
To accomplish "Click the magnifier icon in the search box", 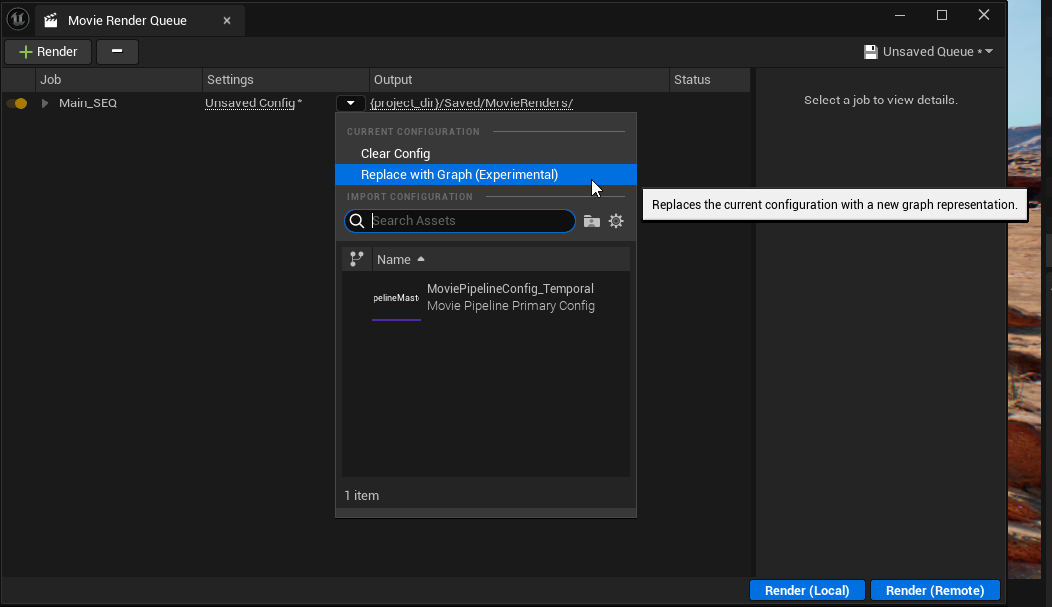I will pyautogui.click(x=357, y=221).
